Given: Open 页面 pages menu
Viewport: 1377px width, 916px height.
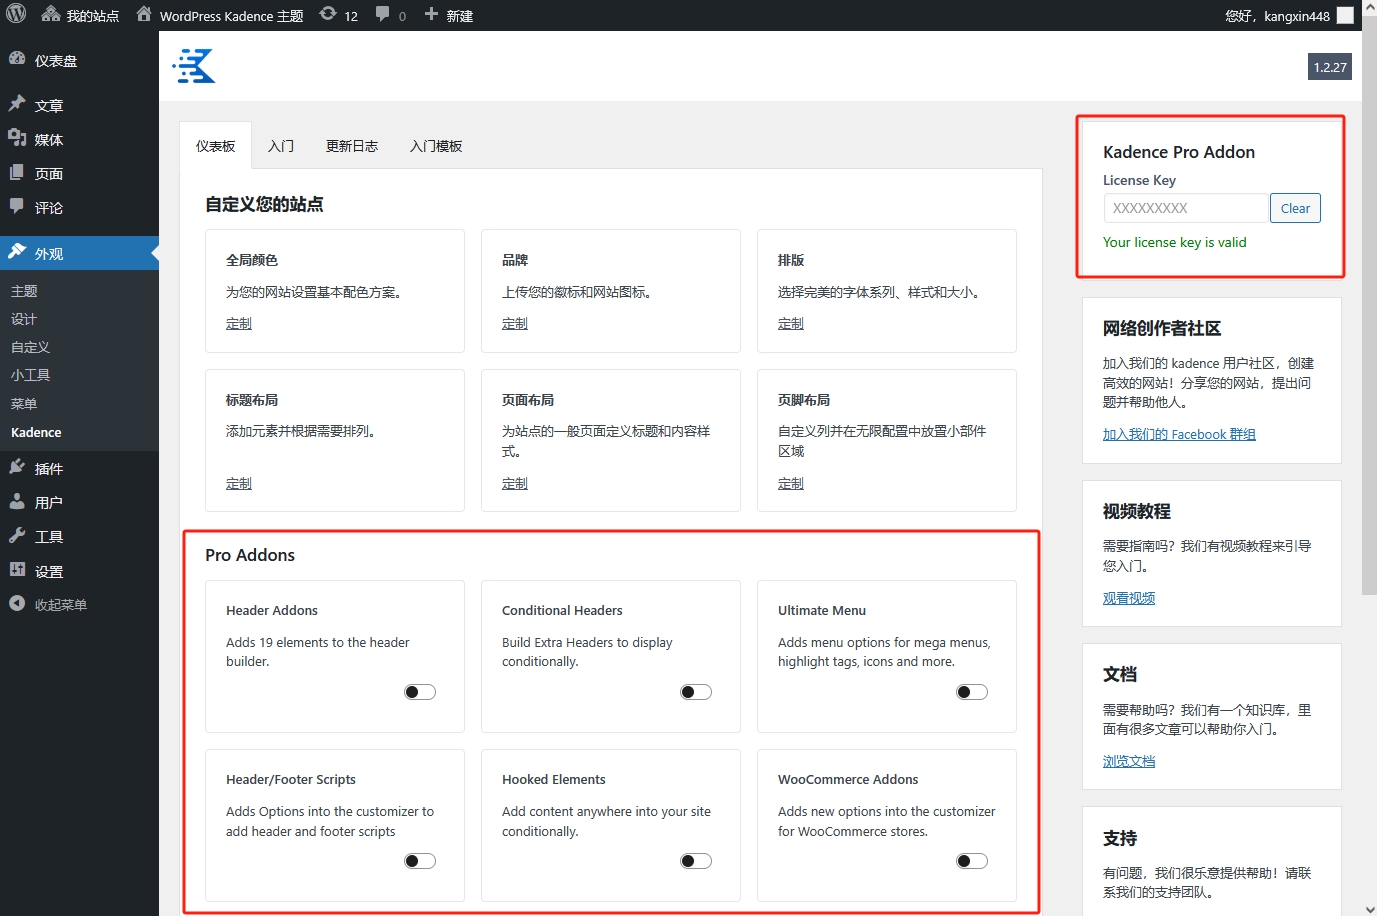Looking at the screenshot, I should [x=79, y=173].
